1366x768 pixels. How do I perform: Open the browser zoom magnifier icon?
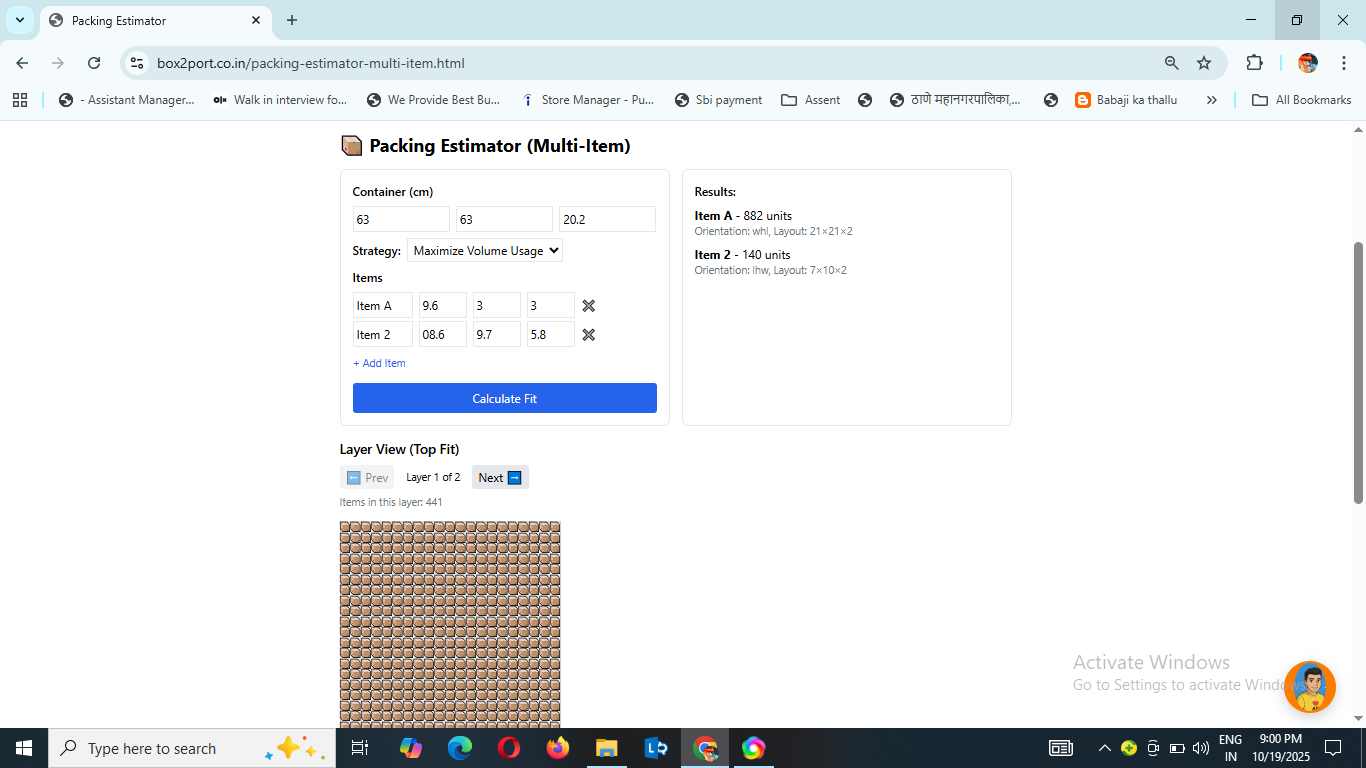coord(1172,63)
